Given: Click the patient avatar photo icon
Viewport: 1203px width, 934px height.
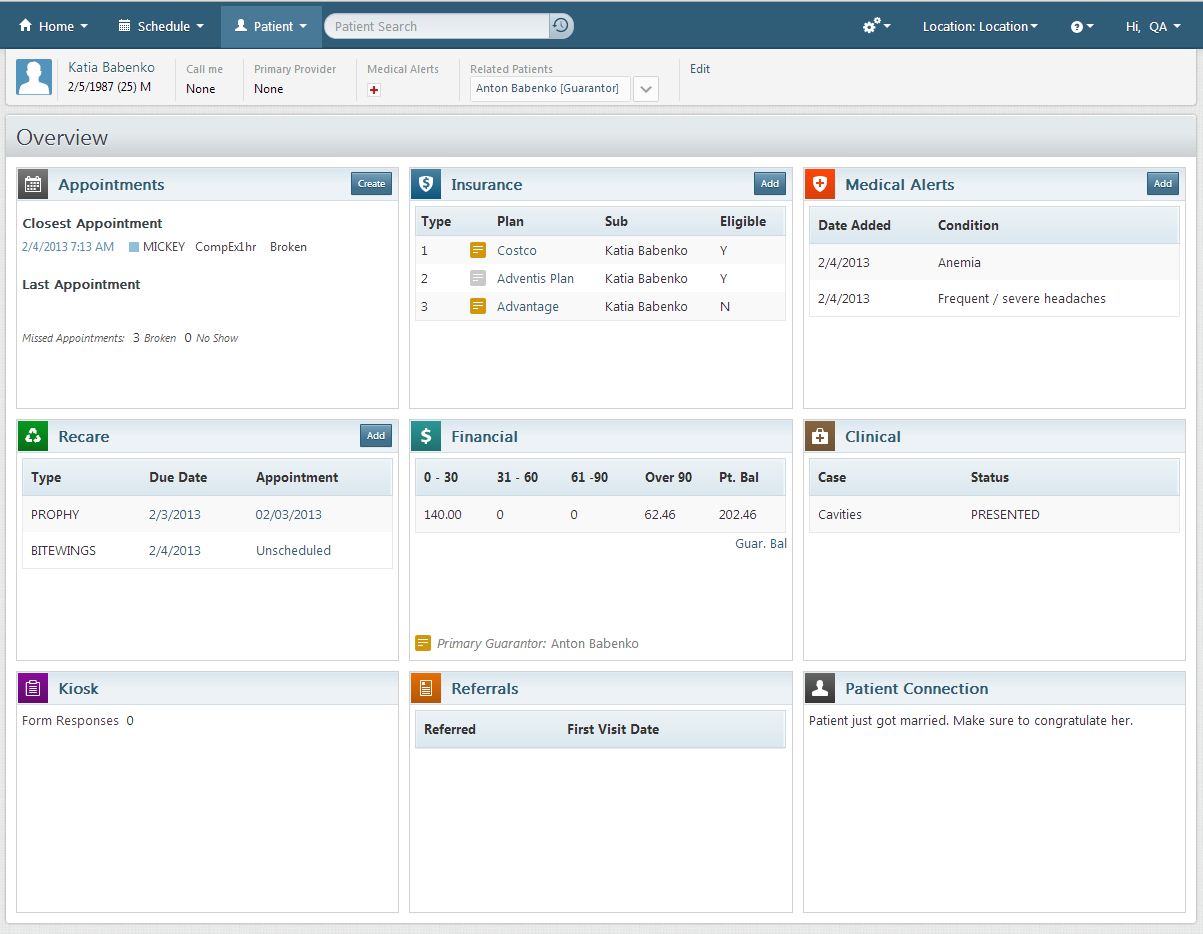Looking at the screenshot, I should click(34, 77).
